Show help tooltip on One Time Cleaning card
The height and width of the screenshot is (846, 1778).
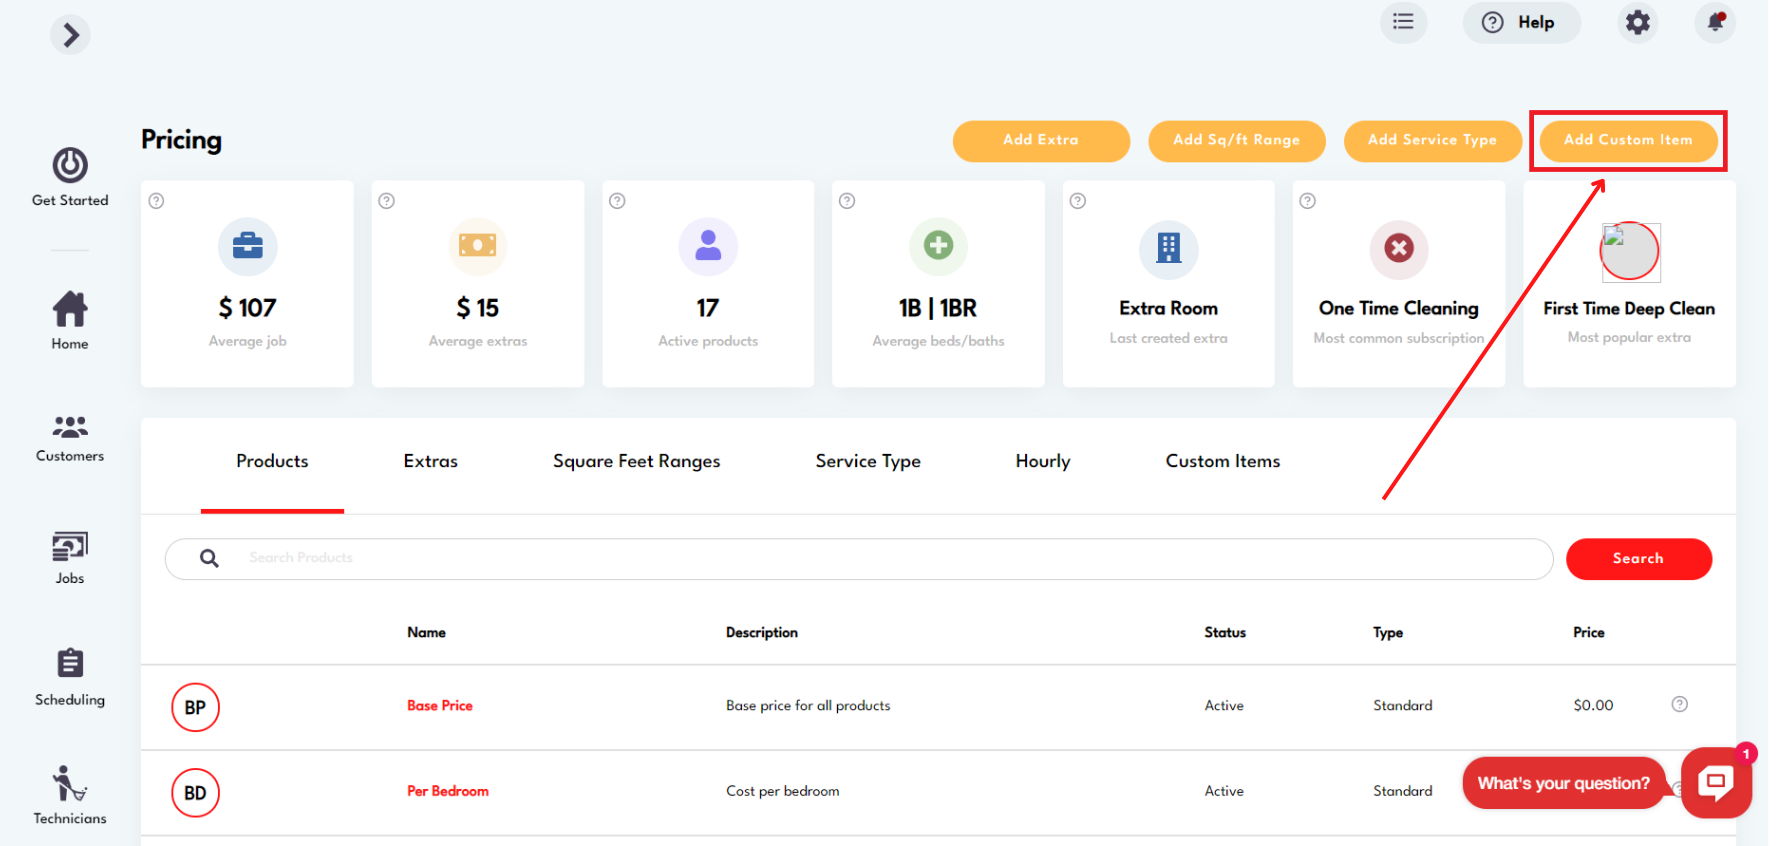[1307, 201]
